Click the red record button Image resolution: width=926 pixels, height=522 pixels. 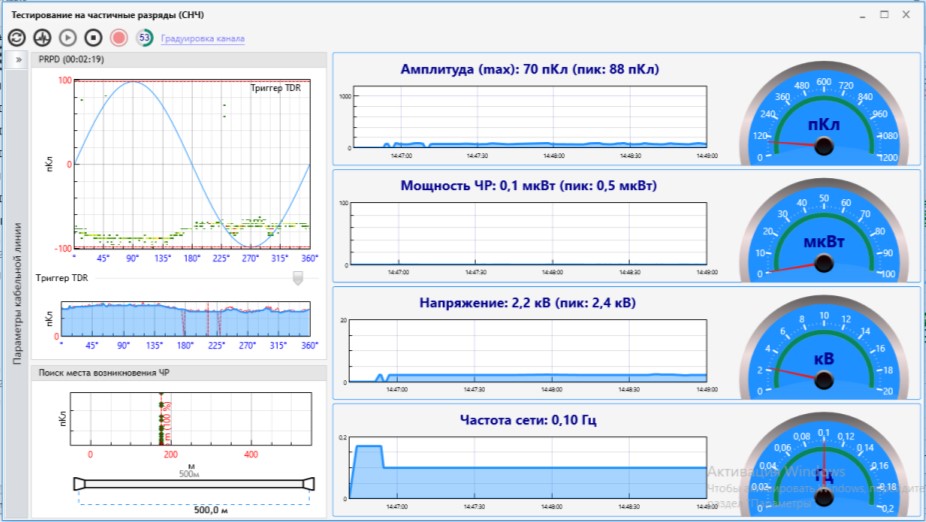point(119,38)
